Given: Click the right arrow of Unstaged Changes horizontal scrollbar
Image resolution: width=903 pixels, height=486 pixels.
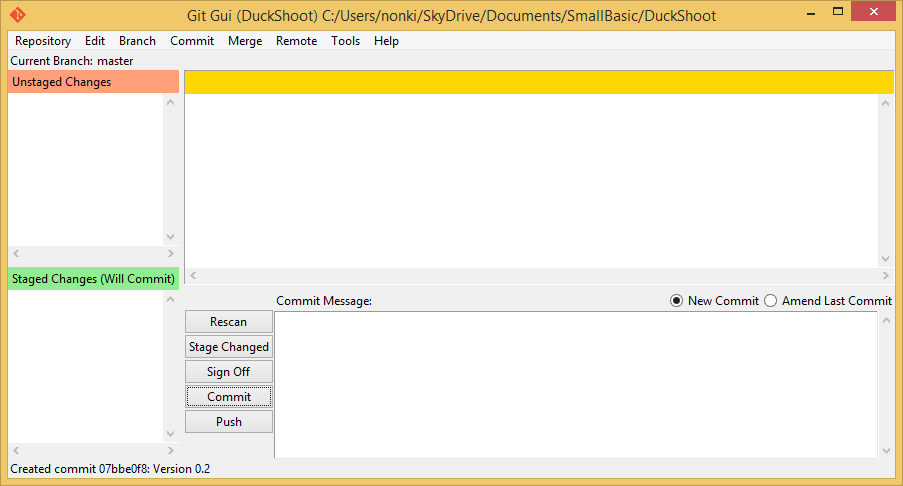Looking at the screenshot, I should tap(170, 253).
